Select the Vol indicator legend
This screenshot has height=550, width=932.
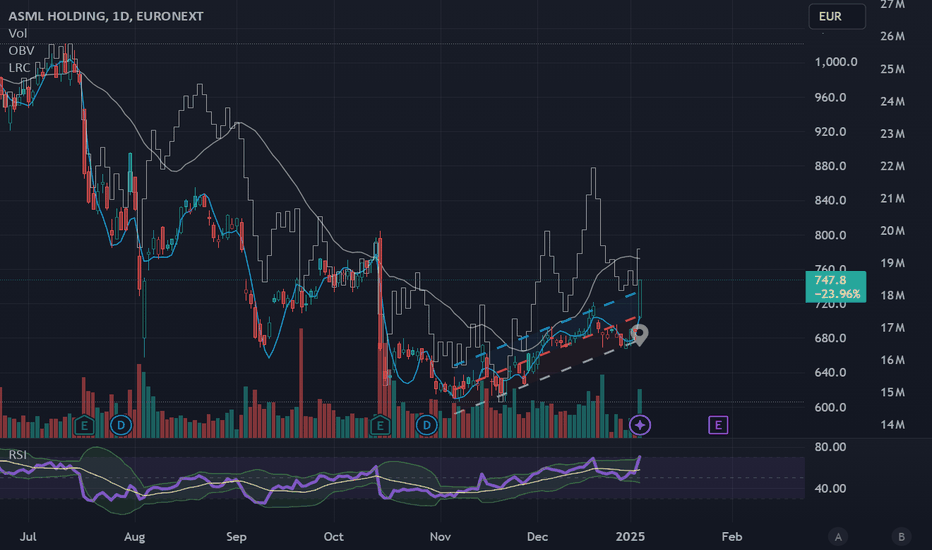tap(18, 33)
